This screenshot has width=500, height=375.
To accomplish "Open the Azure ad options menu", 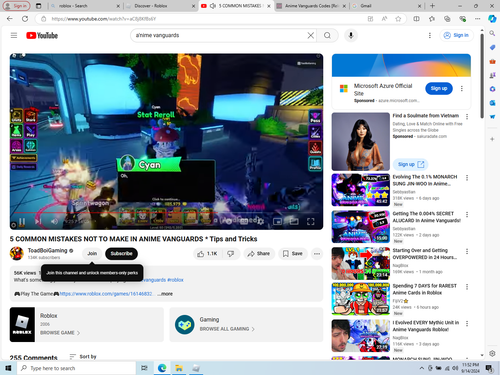I will 462,88.
